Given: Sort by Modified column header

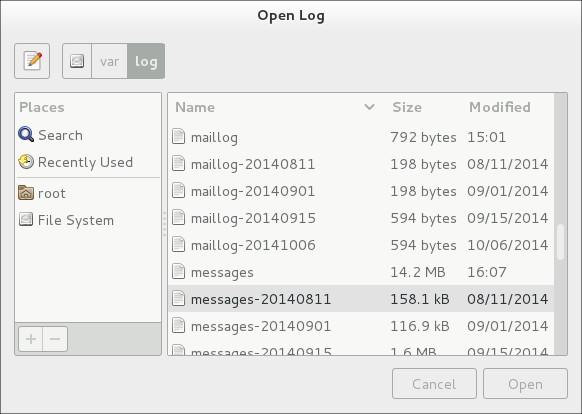Looking at the screenshot, I should tap(500, 107).
